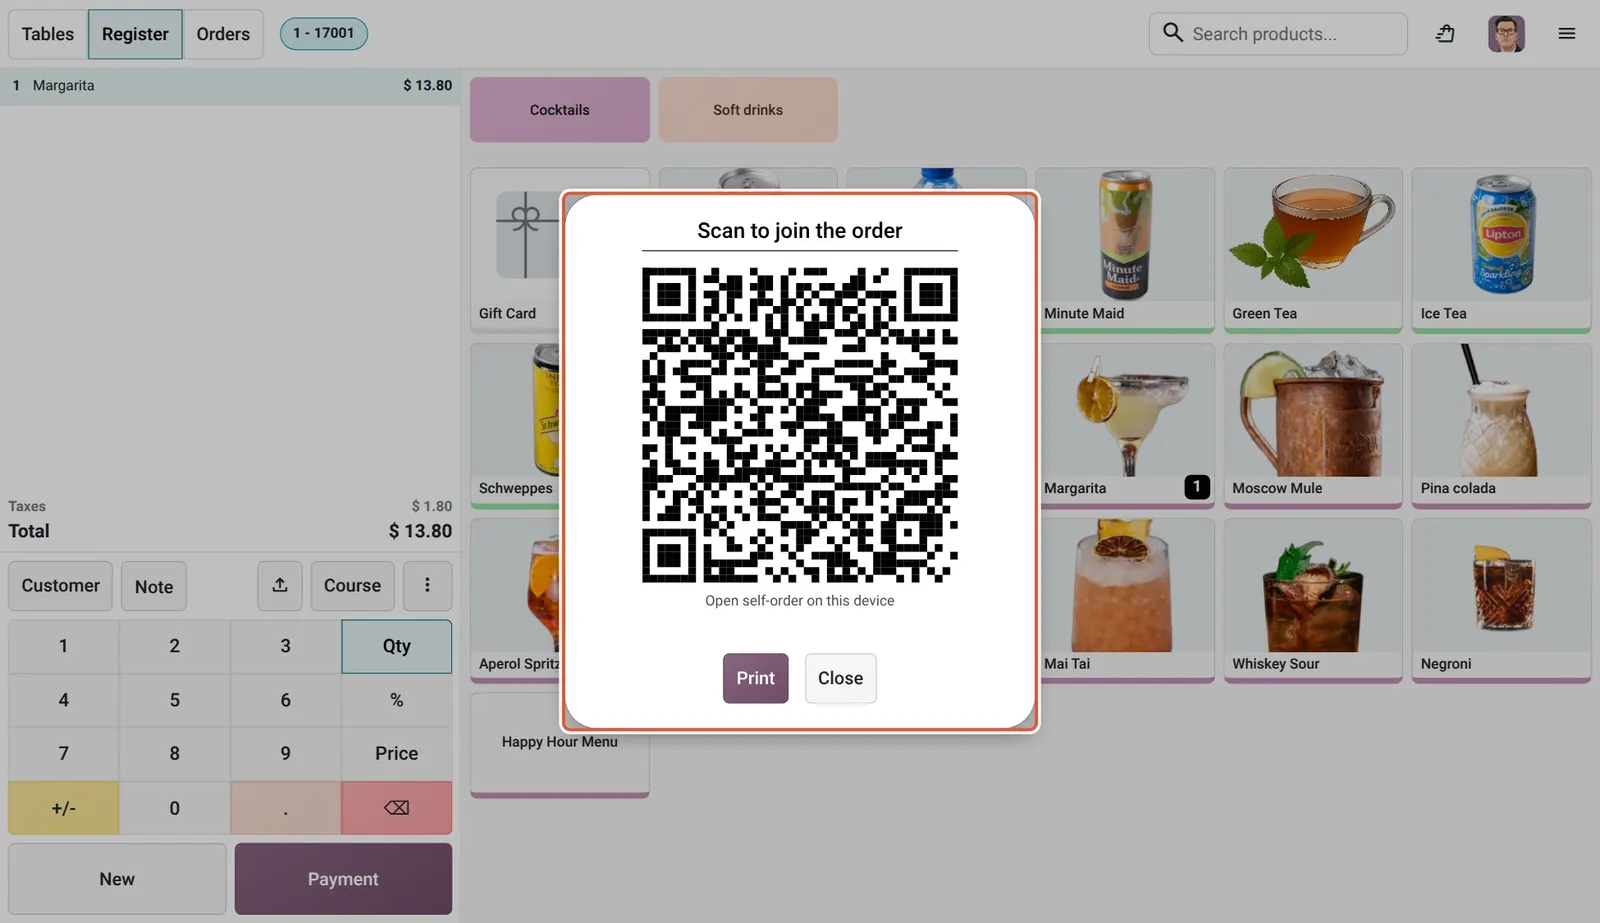Select the Gift Card product
This screenshot has width=1600, height=923.
[x=514, y=249]
